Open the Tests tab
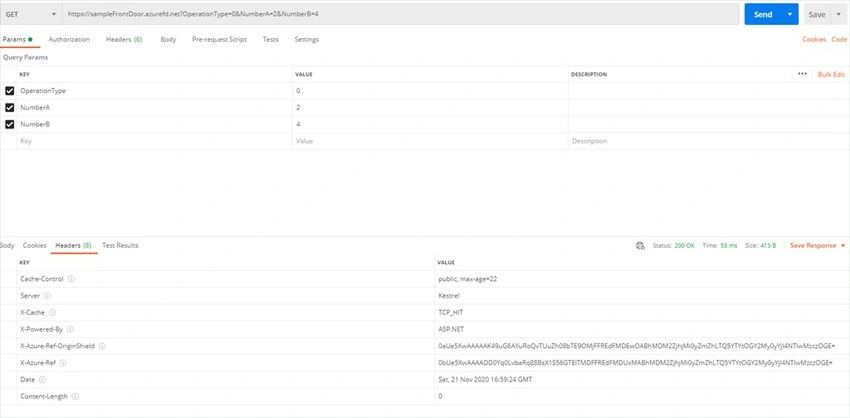Image resolution: width=850 pixels, height=418 pixels. pyautogui.click(x=271, y=40)
